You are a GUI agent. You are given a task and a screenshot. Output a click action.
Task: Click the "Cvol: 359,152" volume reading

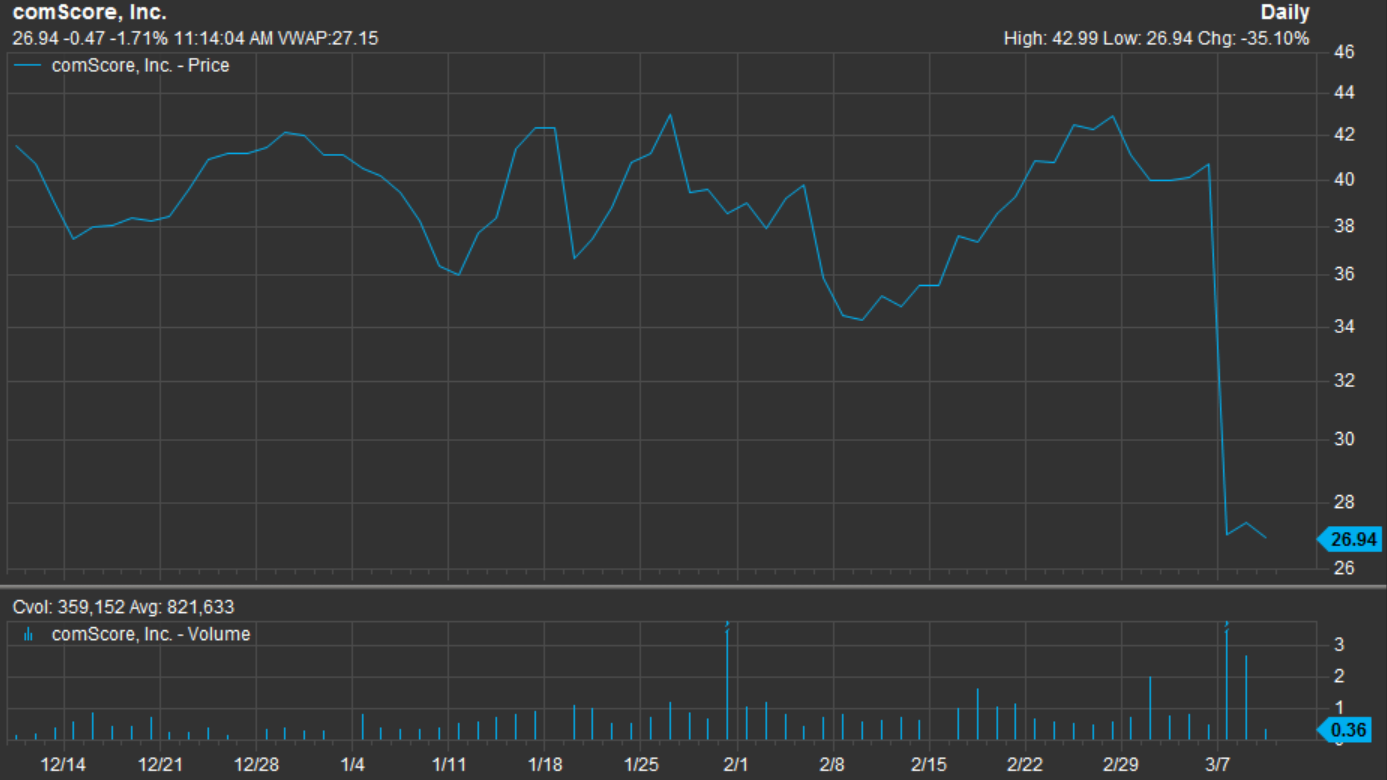66,608
